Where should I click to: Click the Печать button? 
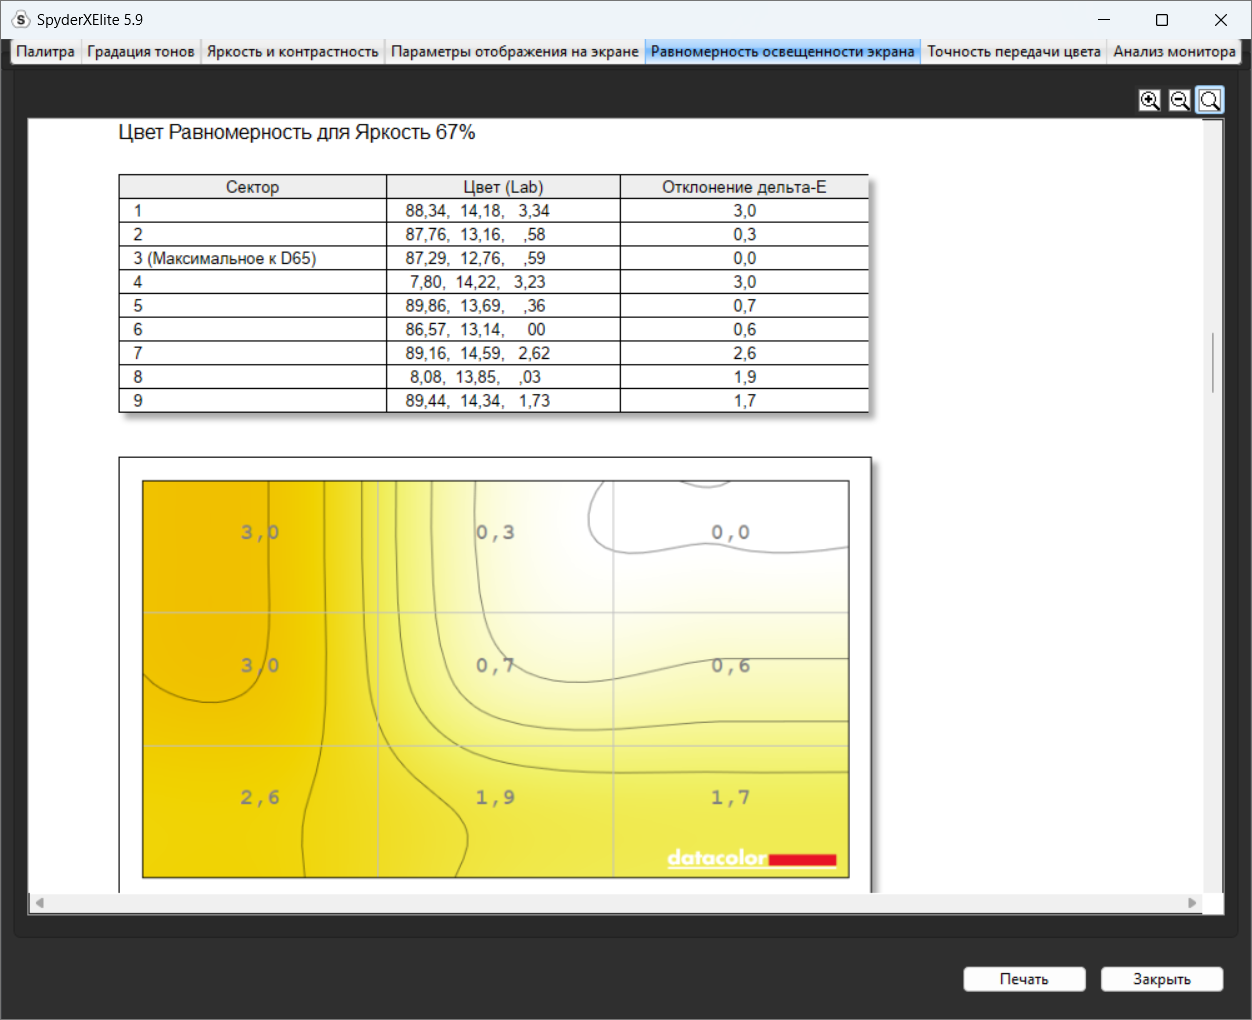coord(1024,979)
